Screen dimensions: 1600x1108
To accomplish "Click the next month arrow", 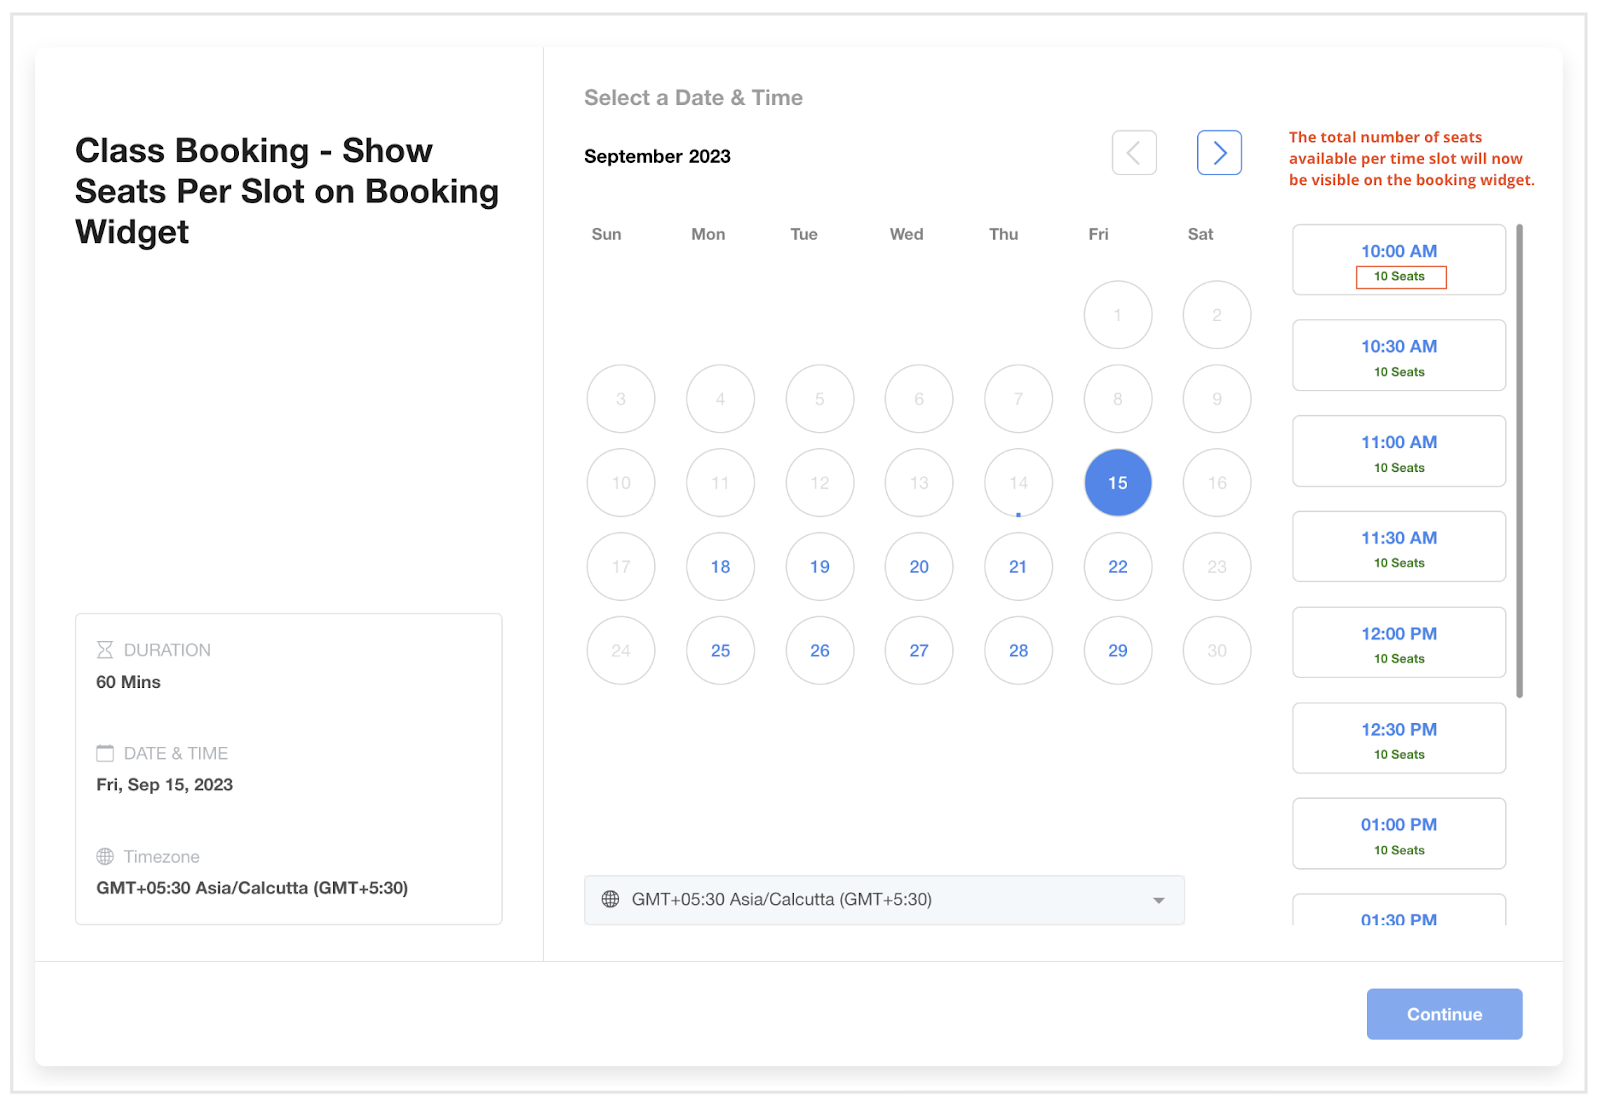I will coord(1218,152).
